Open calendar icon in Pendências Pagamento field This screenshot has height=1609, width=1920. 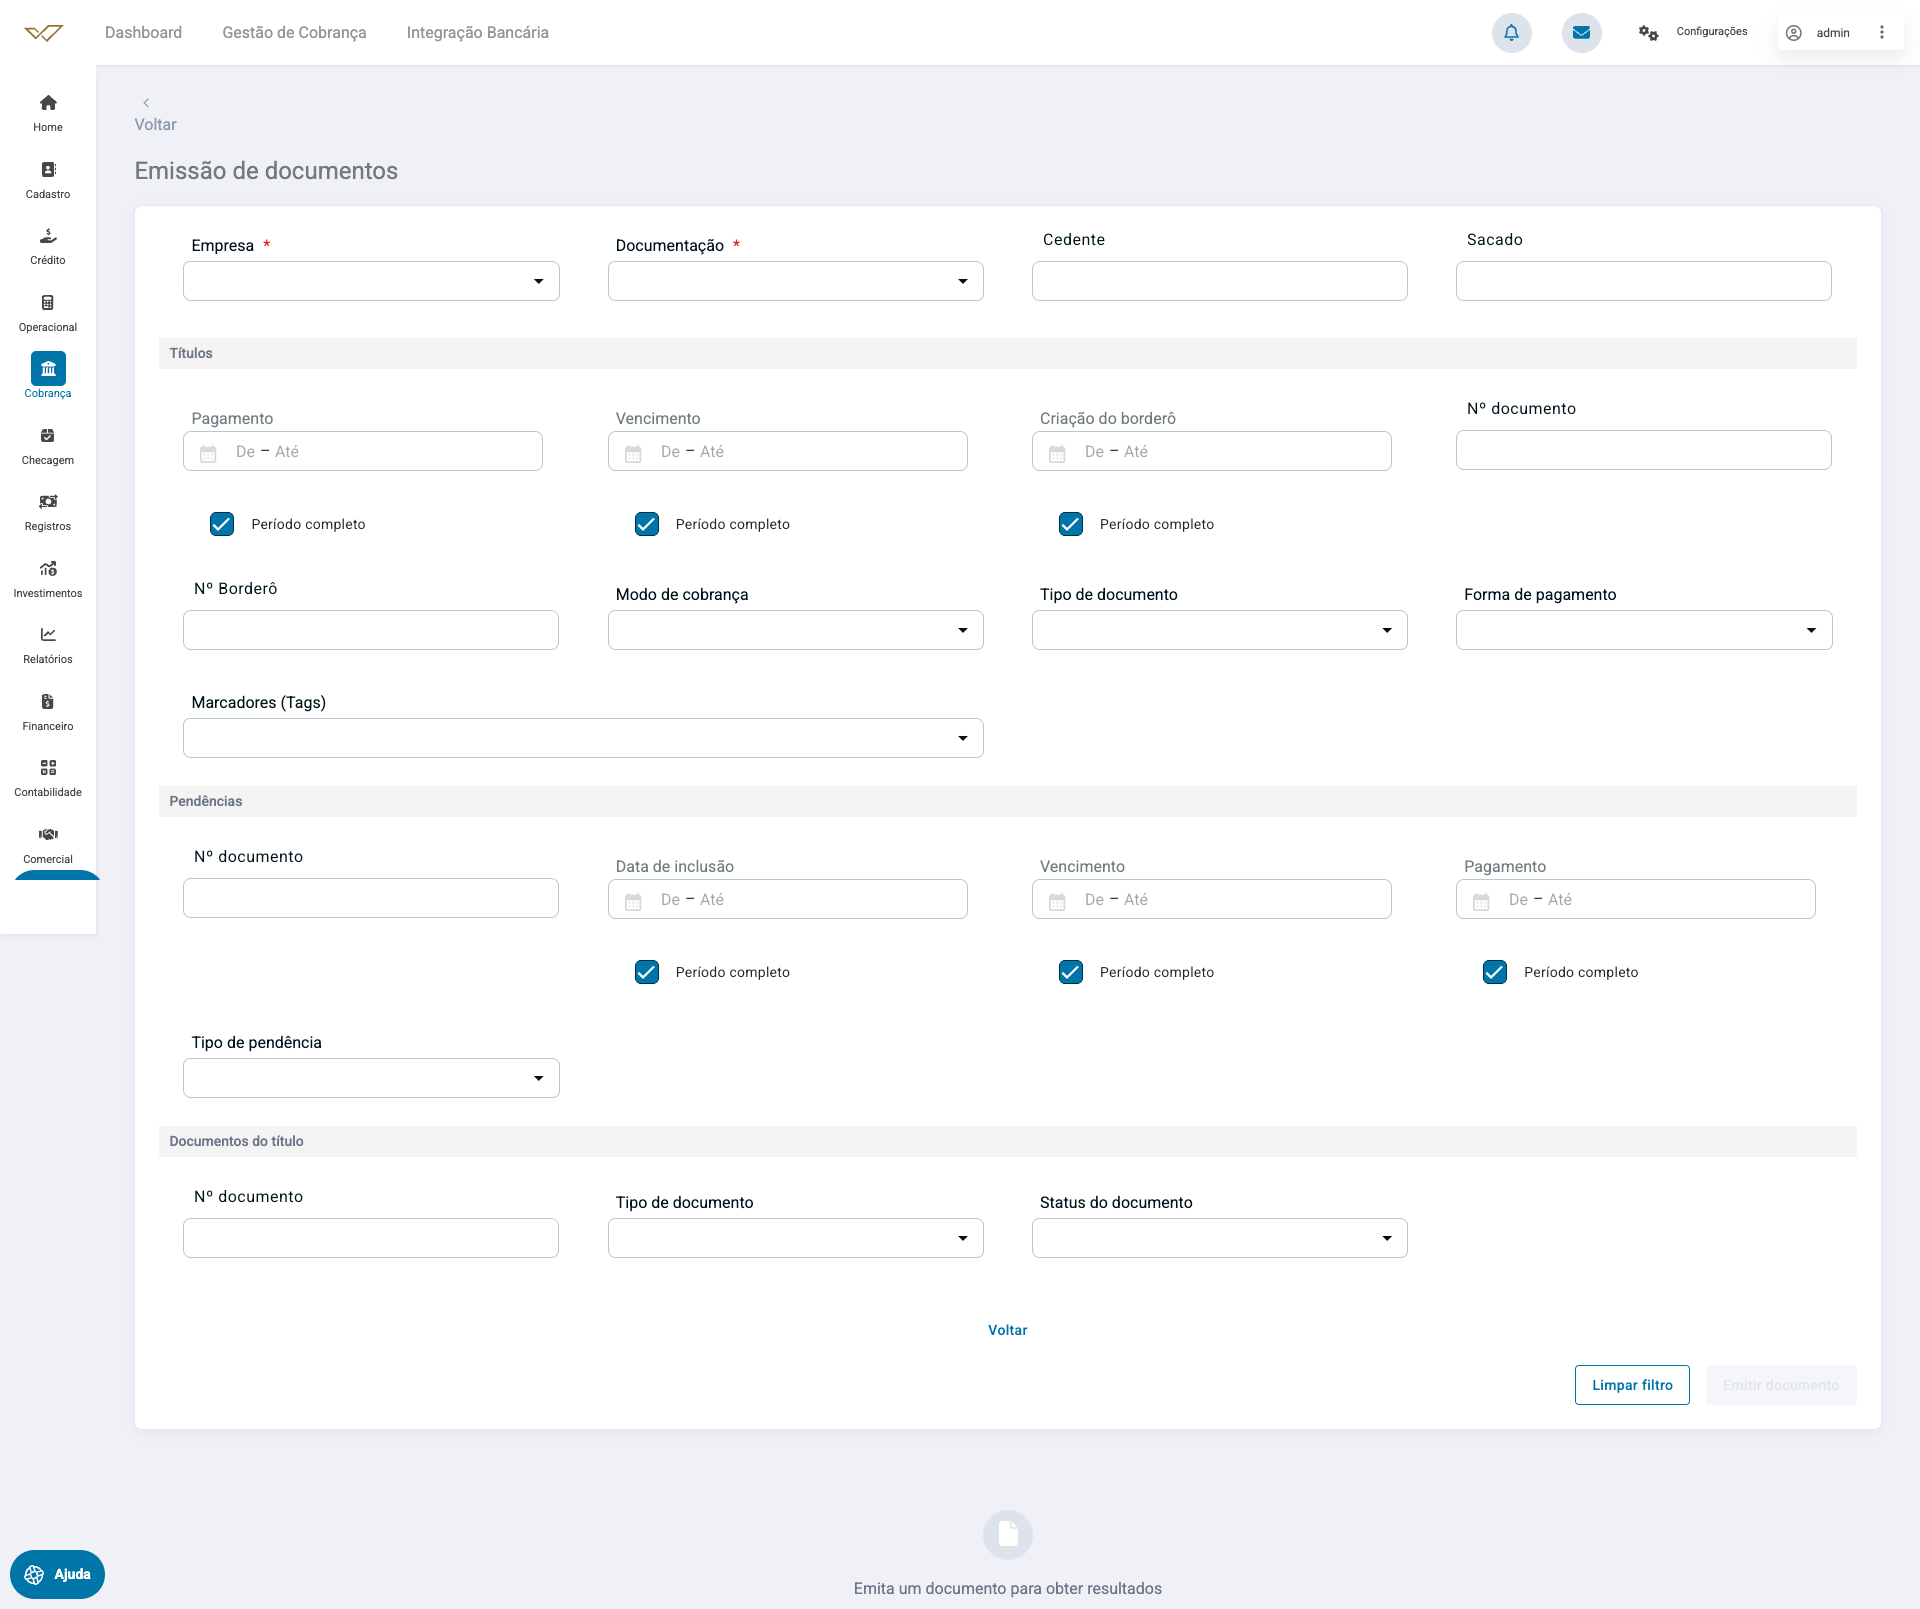pyautogui.click(x=1481, y=901)
